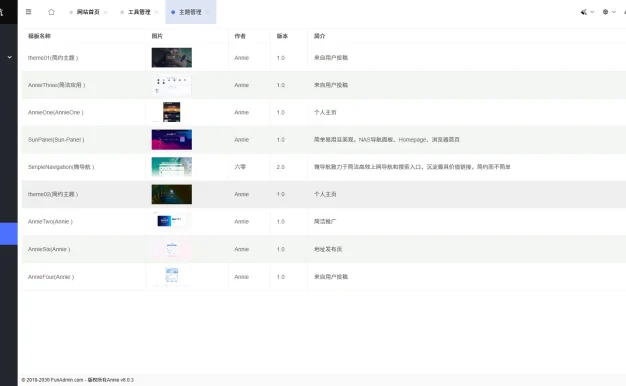Select the AnnieSix(Annie) name cell
The width and height of the screenshot is (626, 386).
[x=49, y=249]
